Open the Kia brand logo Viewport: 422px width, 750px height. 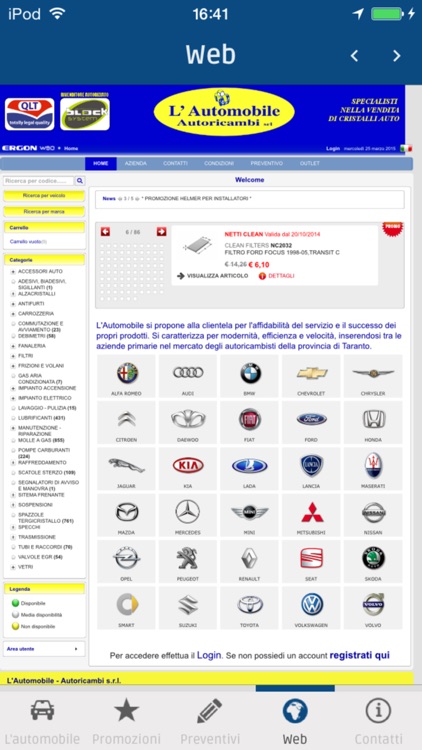[188, 465]
